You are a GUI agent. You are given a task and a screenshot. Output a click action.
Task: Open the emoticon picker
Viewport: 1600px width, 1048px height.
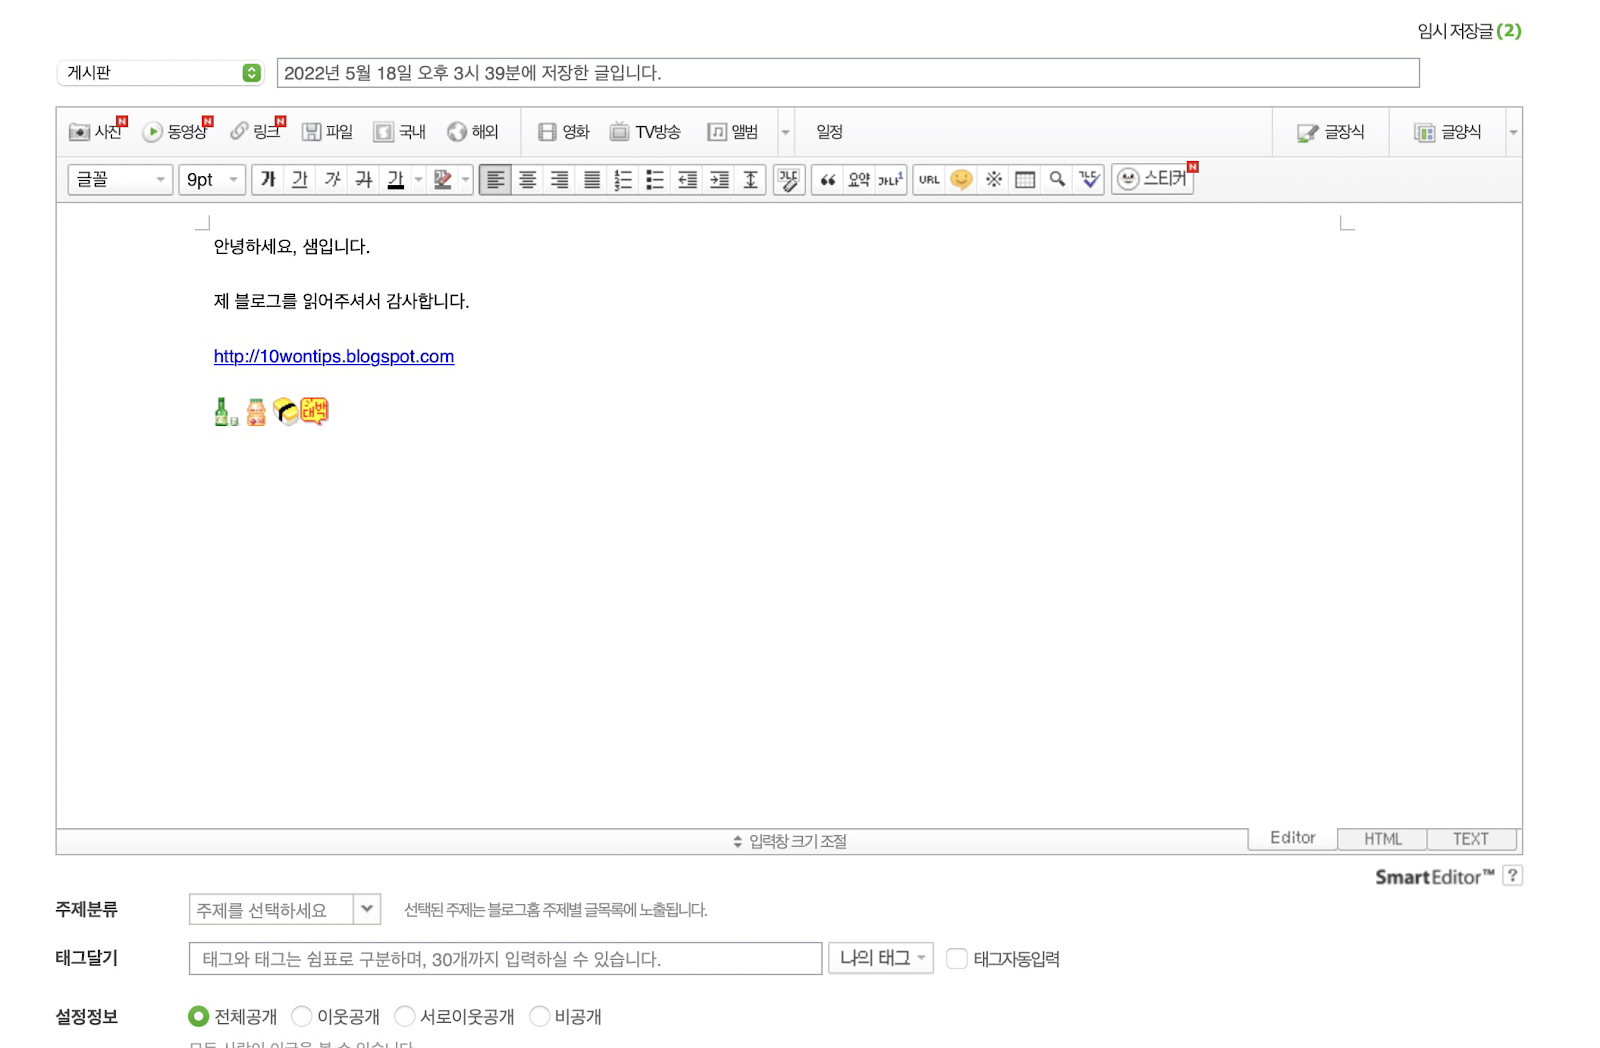pyautogui.click(x=961, y=180)
